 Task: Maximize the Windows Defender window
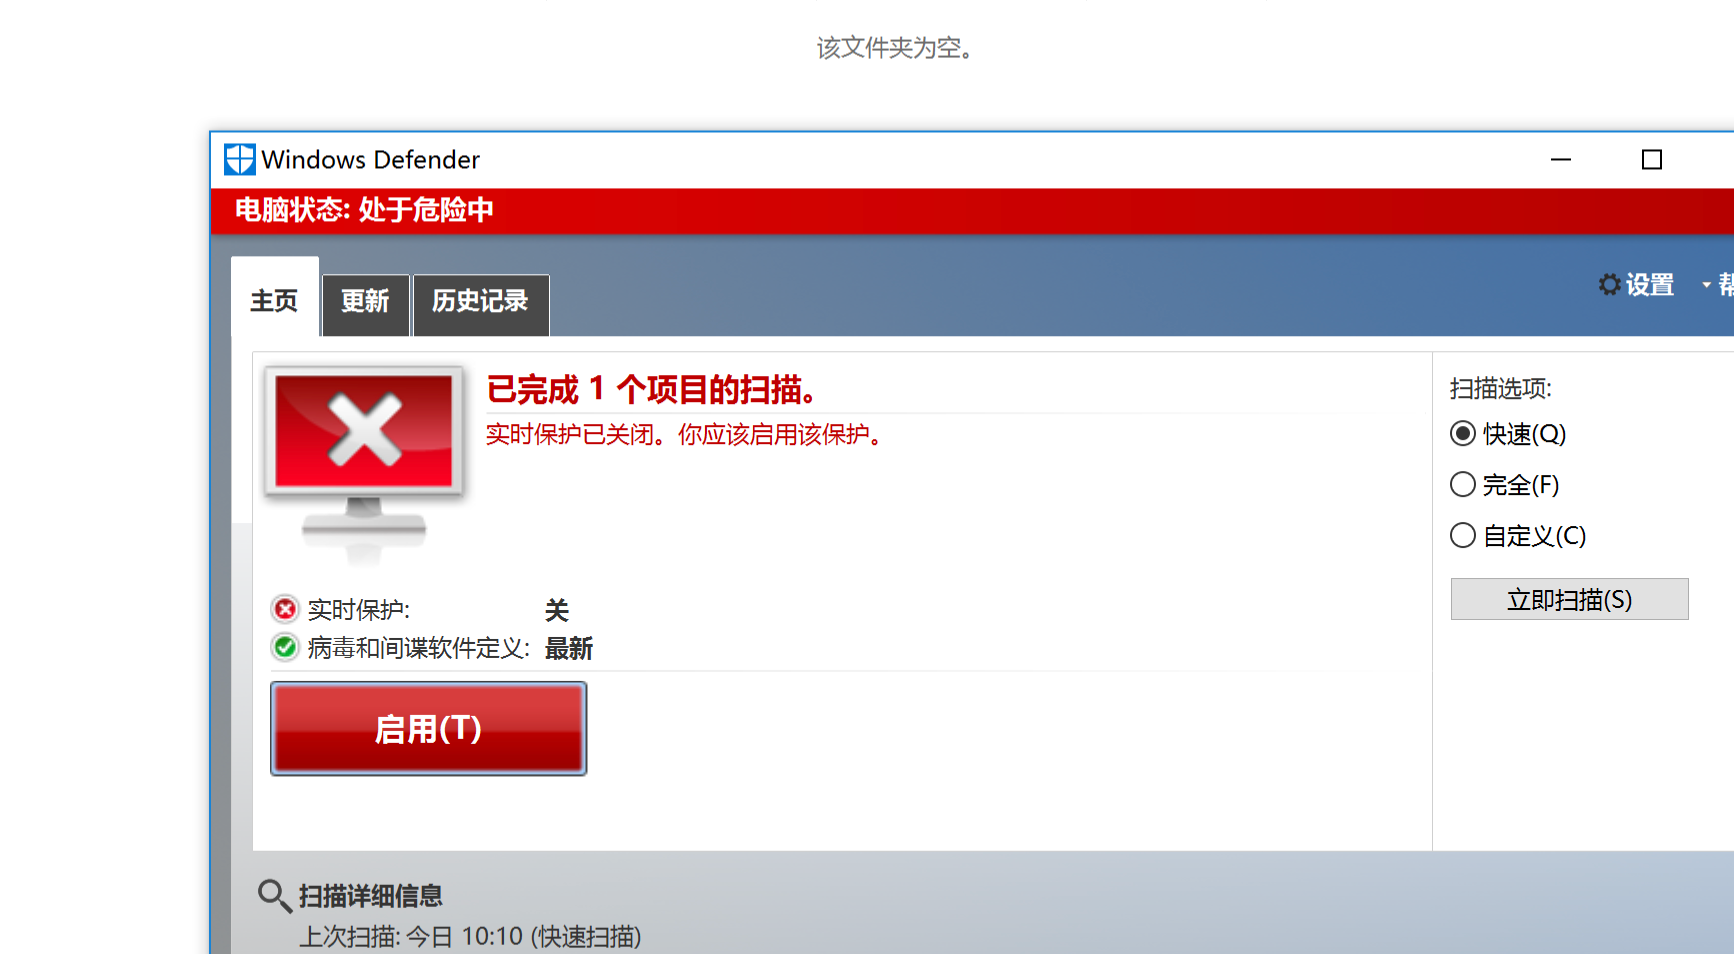tap(1652, 159)
